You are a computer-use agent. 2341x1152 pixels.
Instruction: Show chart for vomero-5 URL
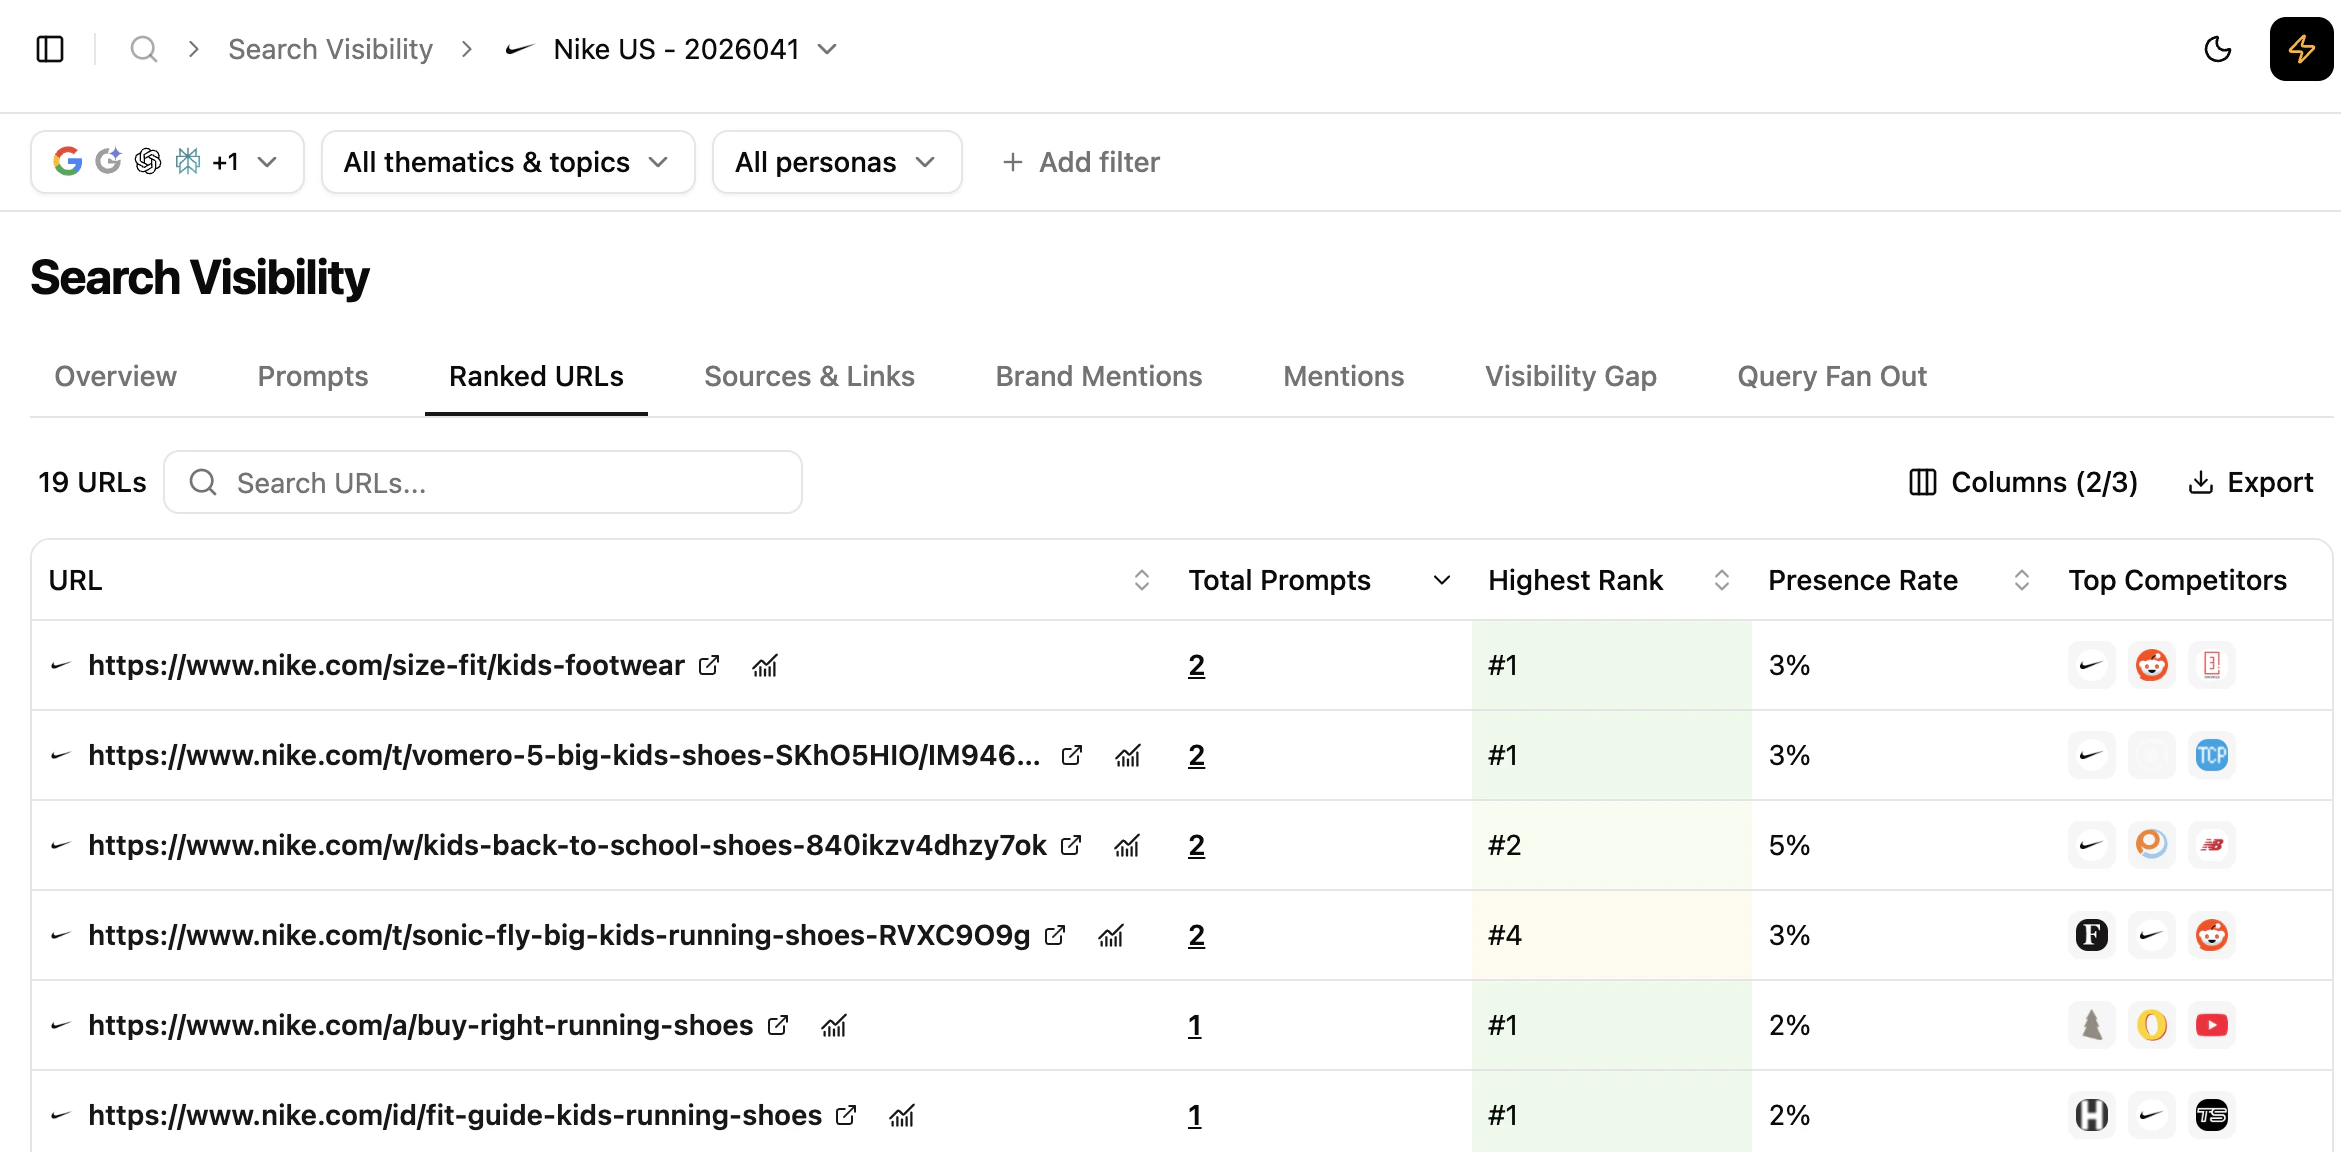click(x=1128, y=755)
